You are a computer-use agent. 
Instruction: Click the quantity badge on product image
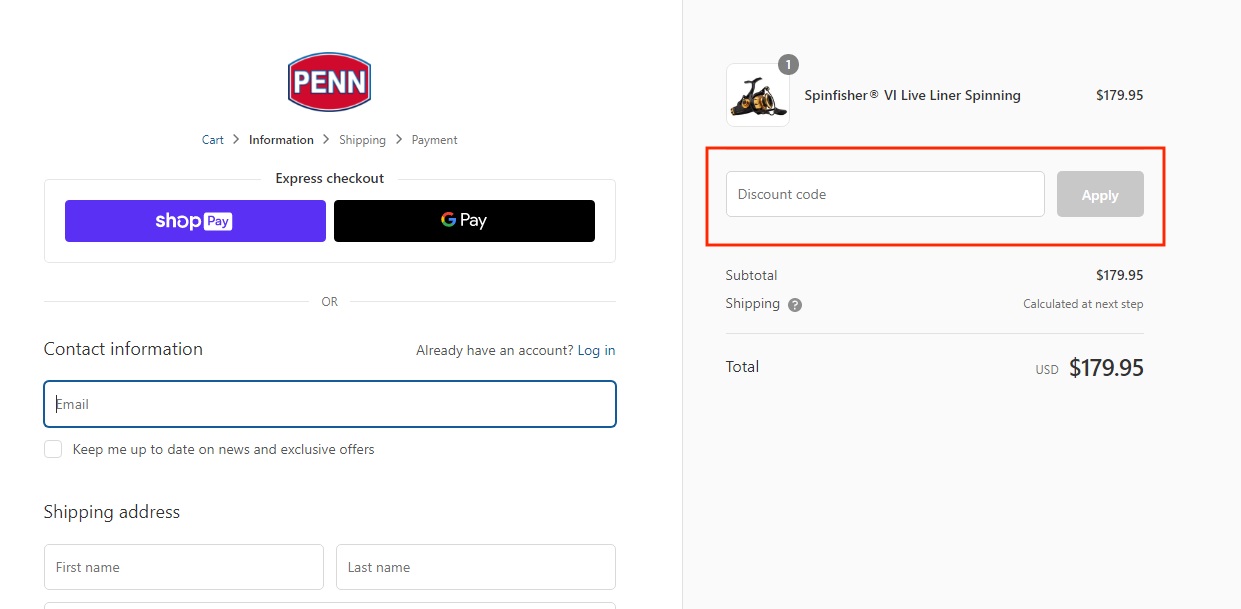[x=788, y=65]
